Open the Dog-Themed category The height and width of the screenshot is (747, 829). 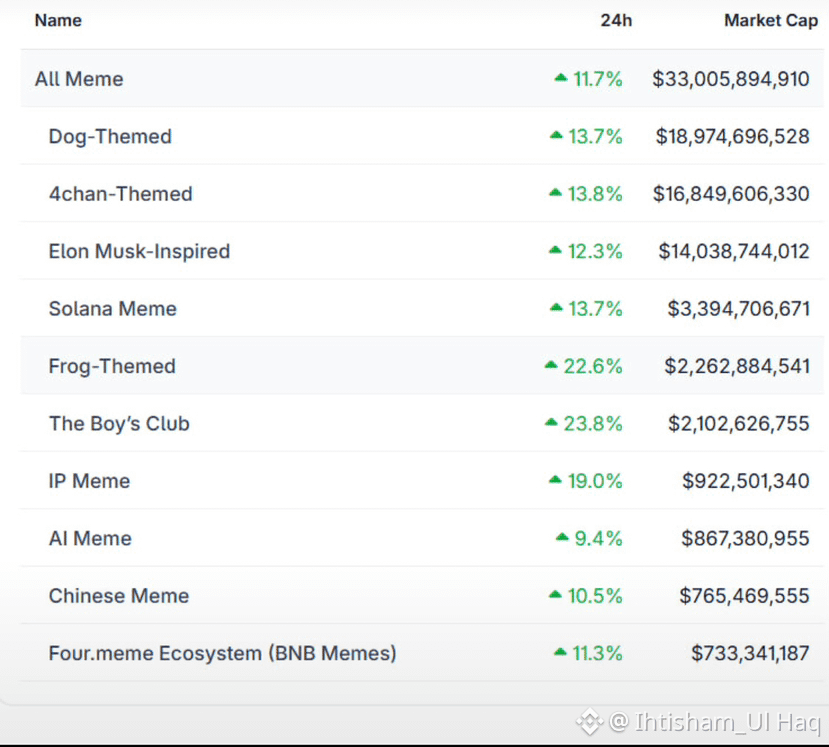point(110,136)
